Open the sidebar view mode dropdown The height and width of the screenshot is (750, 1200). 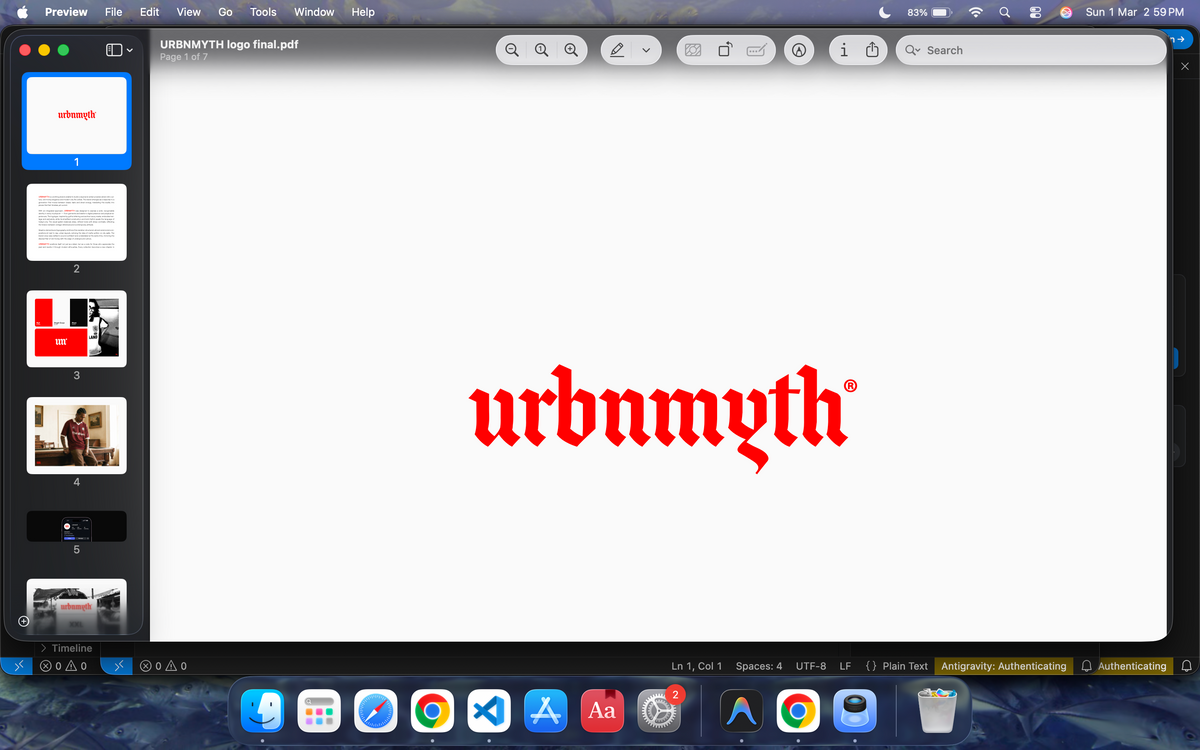click(x=120, y=50)
